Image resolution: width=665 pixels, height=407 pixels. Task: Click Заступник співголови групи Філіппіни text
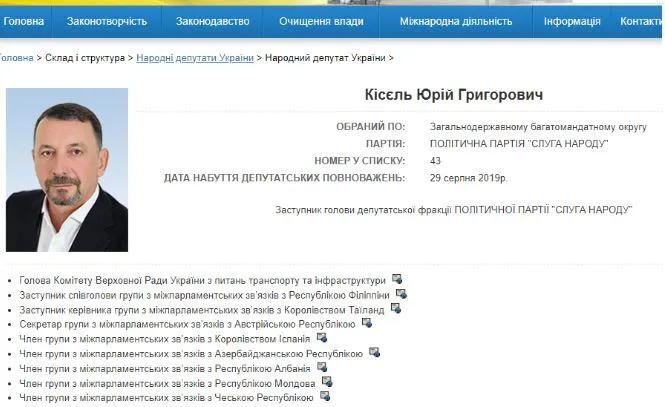point(204,295)
